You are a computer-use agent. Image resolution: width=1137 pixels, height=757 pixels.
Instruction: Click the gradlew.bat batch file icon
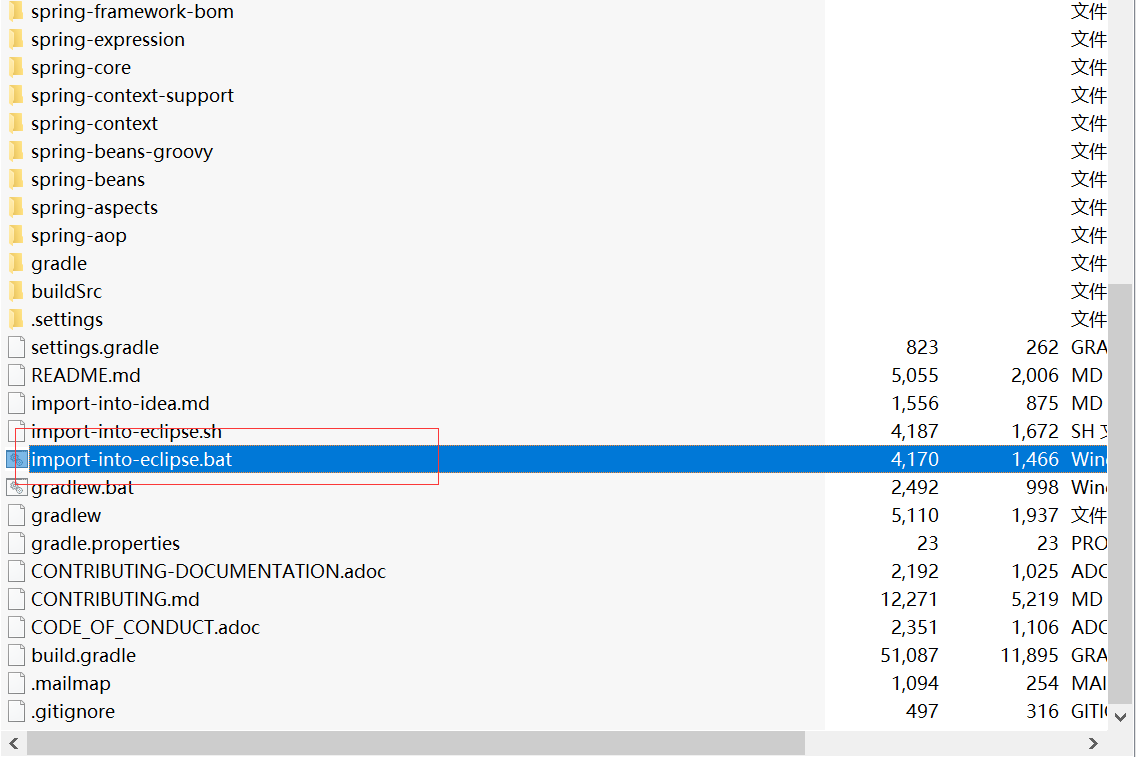tap(16, 488)
